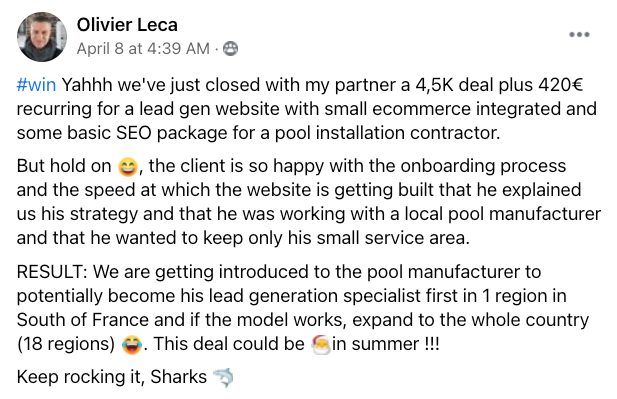
Task: Click the crying-laughing emoji after '(18 regions)'
Action: click(132, 345)
